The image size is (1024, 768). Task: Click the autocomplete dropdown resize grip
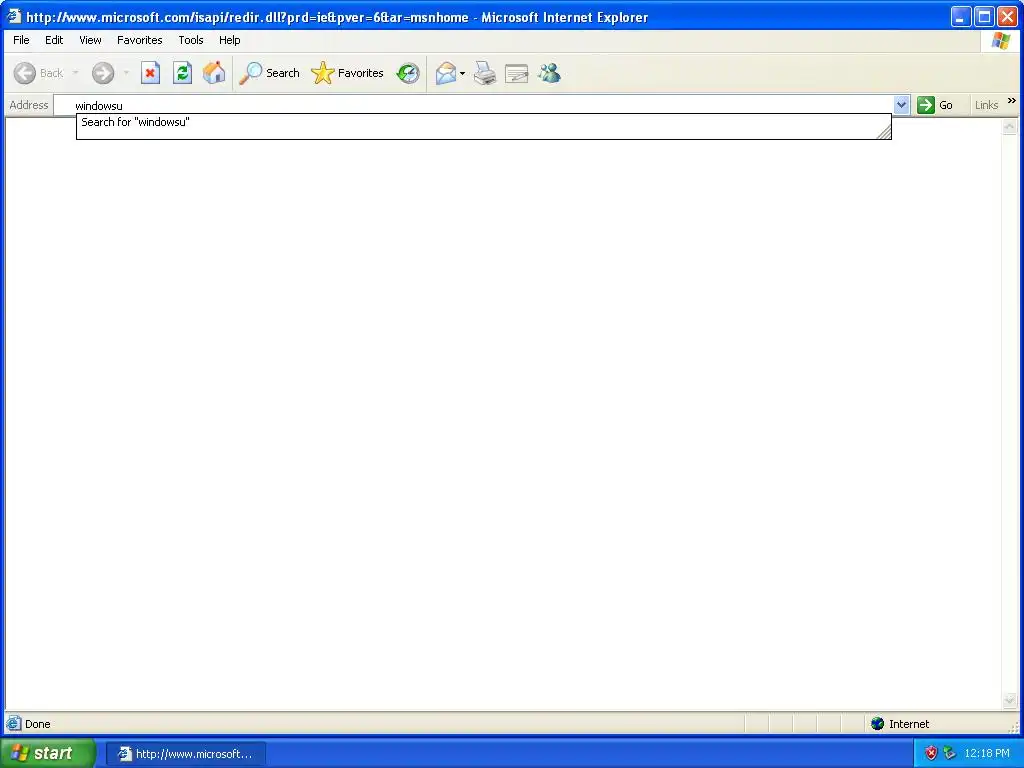pos(884,132)
